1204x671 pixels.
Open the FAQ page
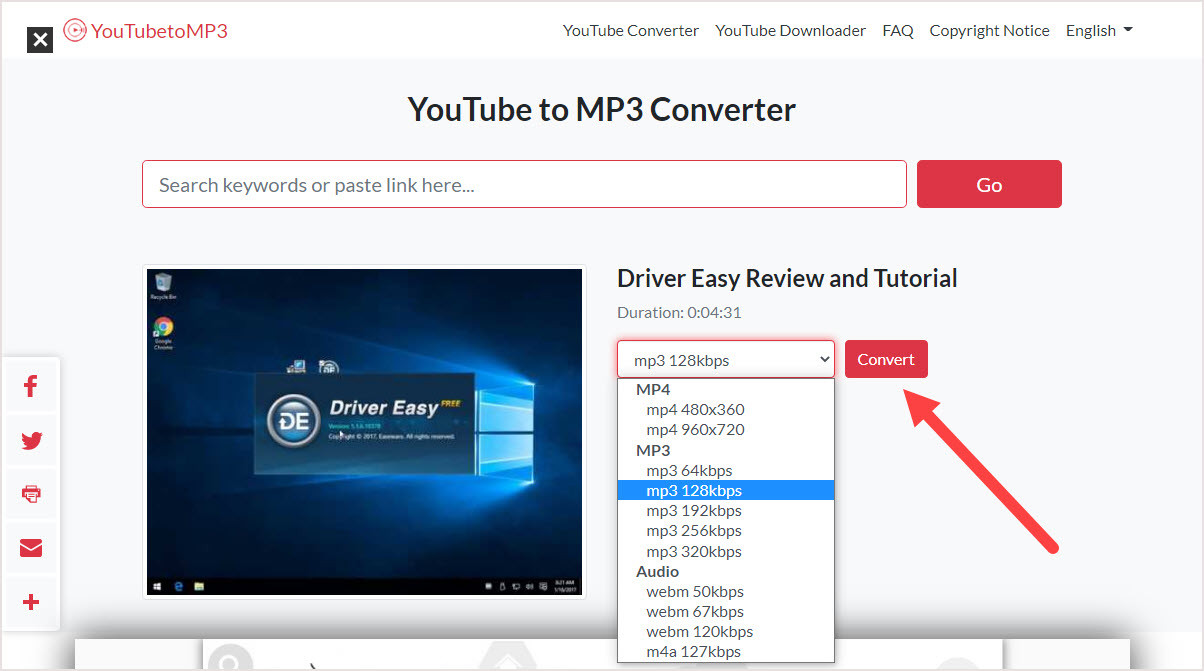897,30
